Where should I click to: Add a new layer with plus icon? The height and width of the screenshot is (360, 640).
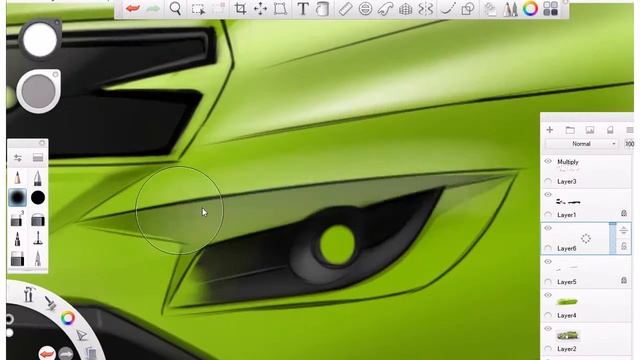pyautogui.click(x=550, y=130)
